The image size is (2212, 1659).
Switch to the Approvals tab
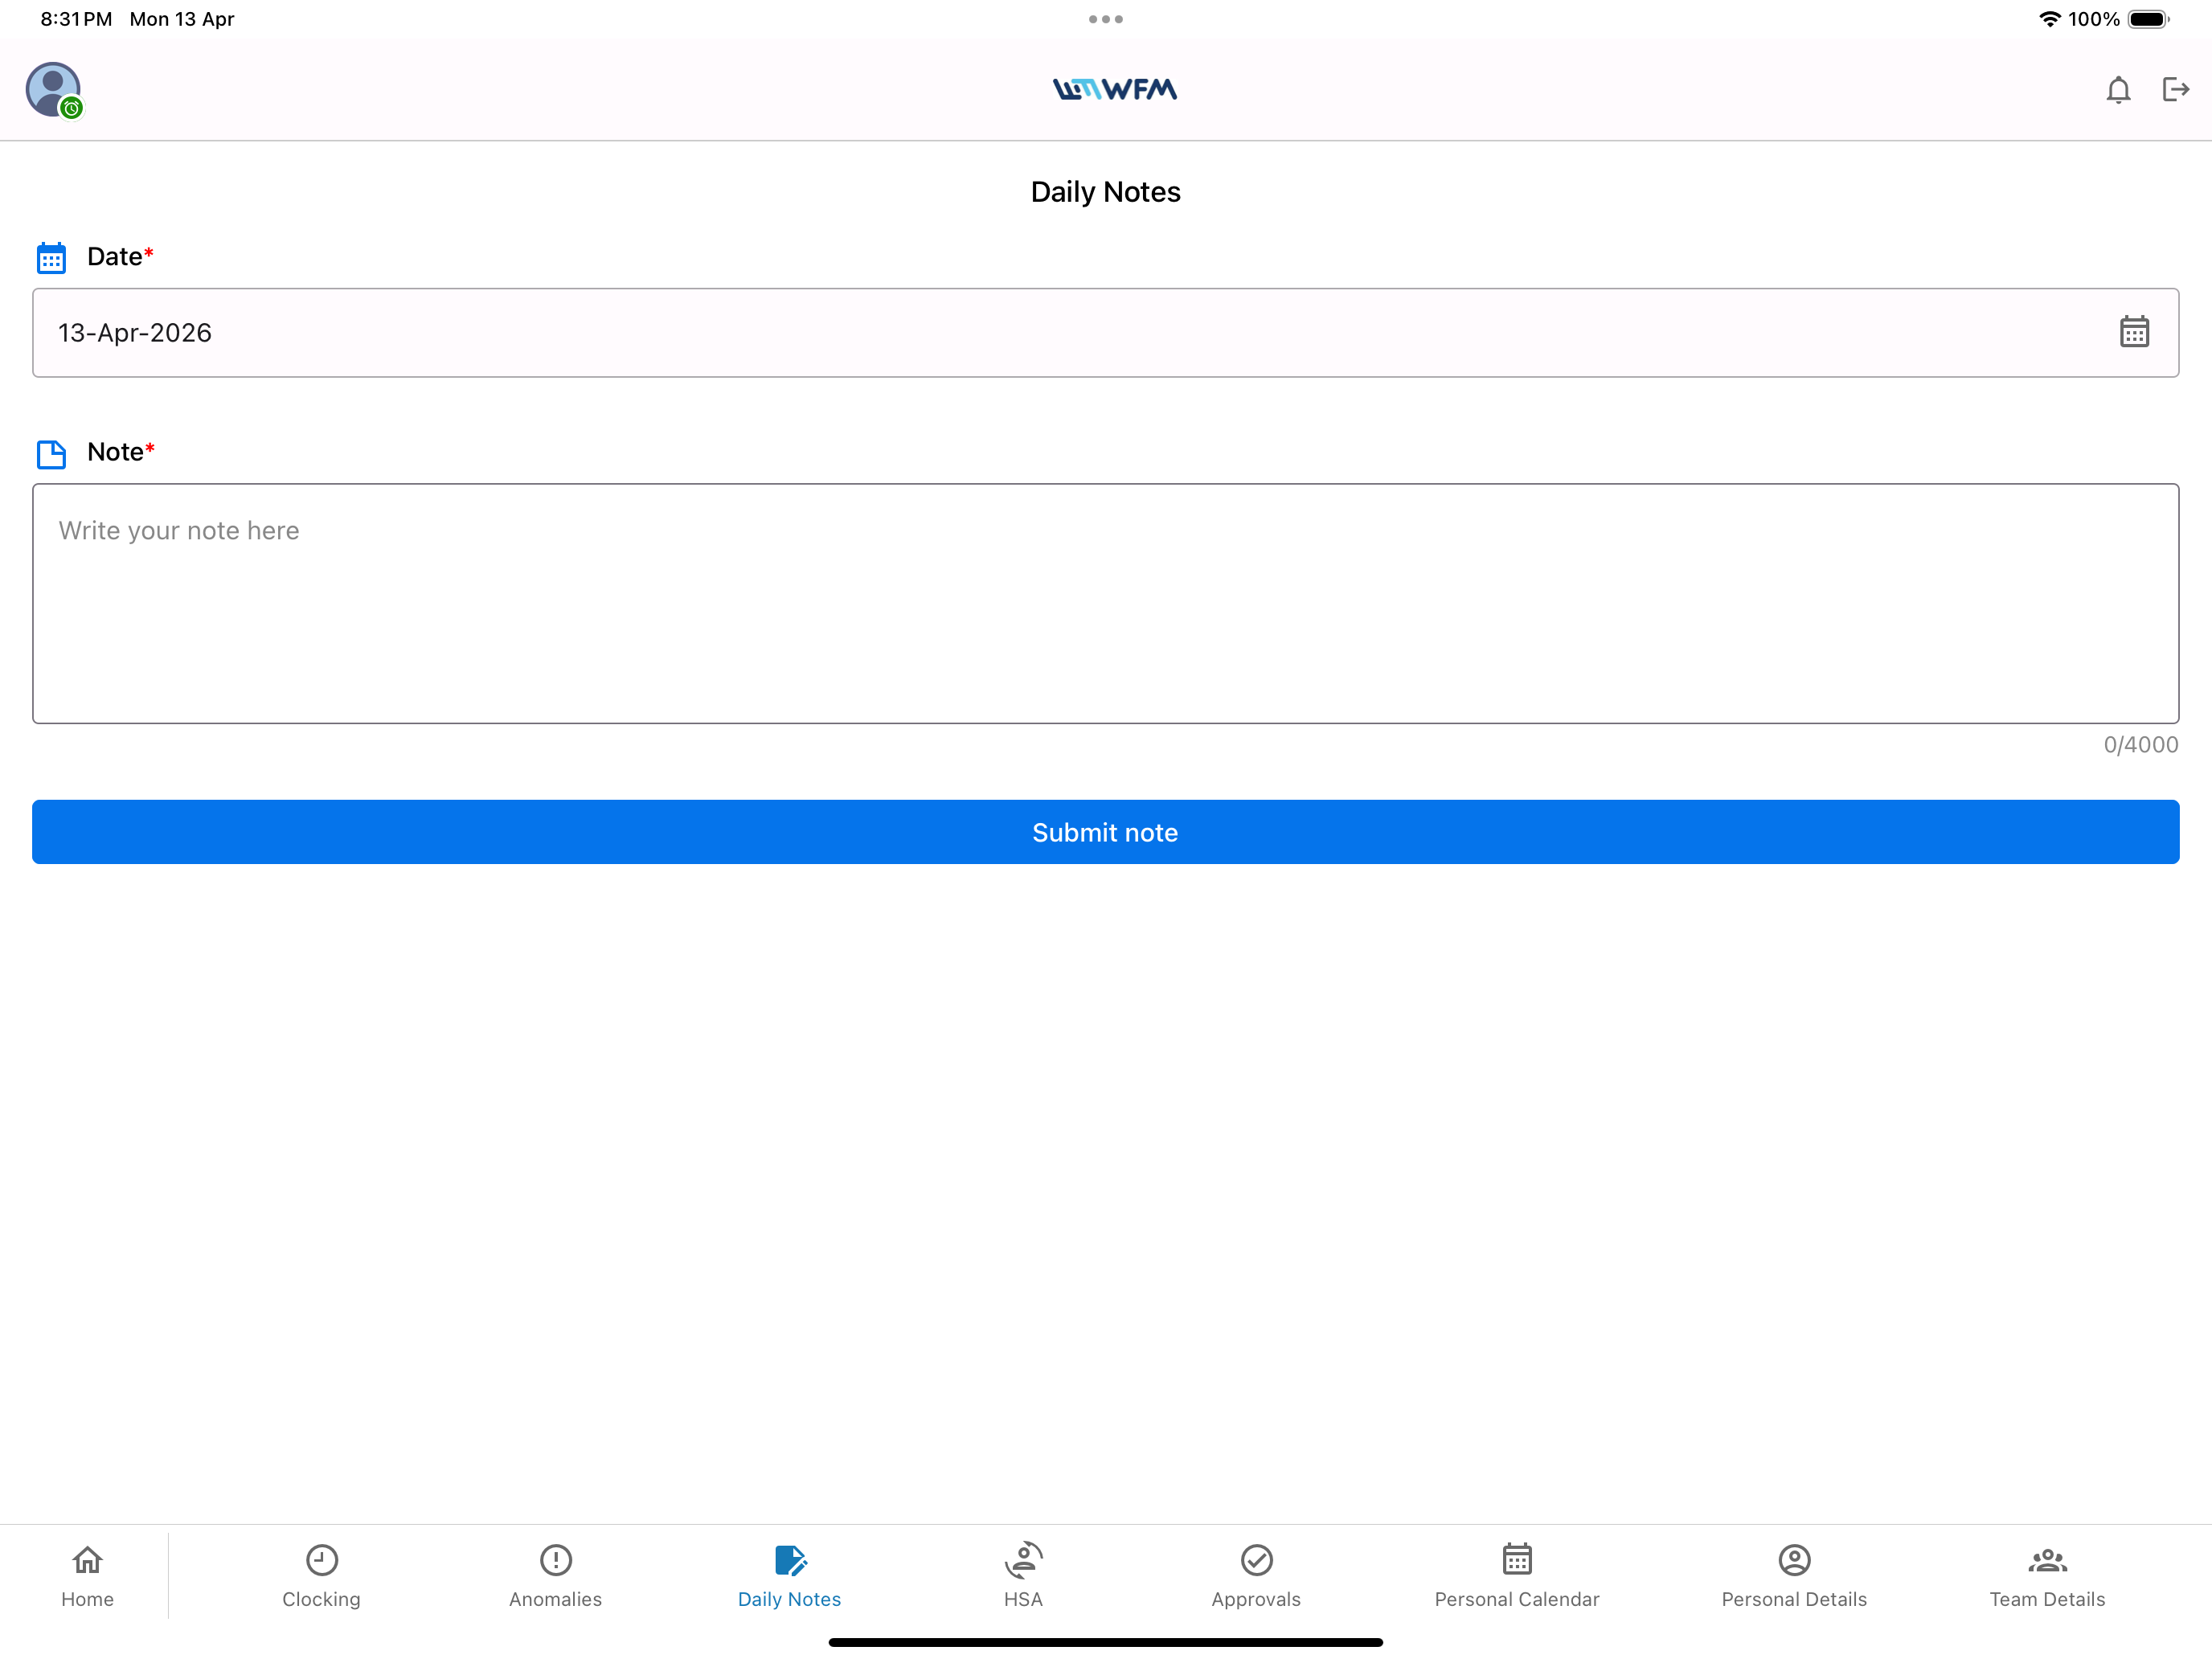[x=1256, y=1576]
